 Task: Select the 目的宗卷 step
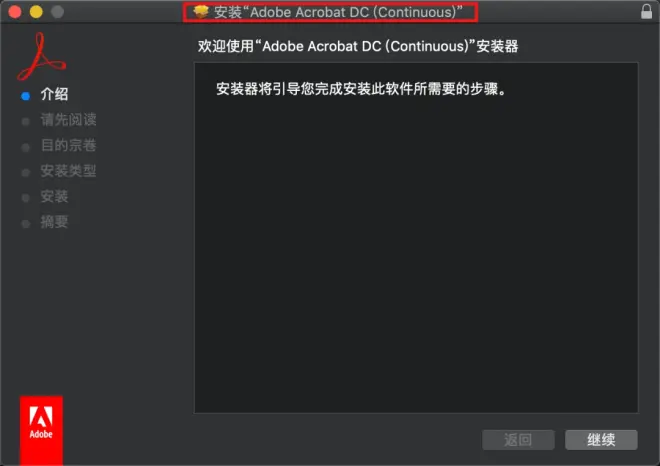point(69,145)
